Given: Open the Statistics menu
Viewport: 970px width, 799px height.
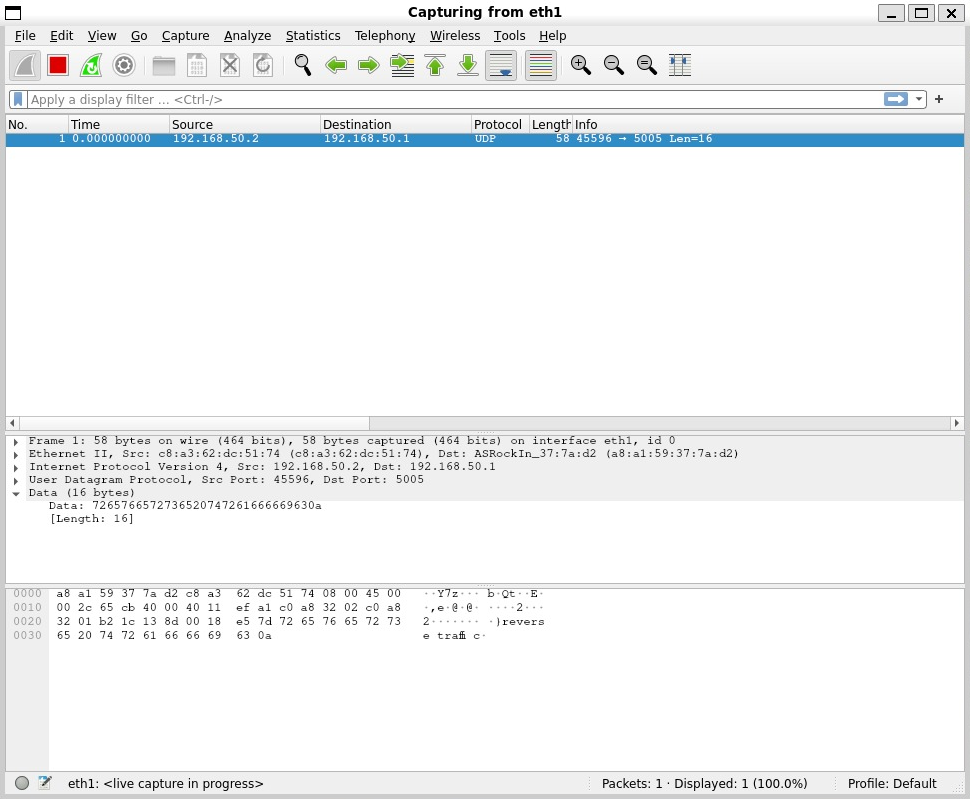Looking at the screenshot, I should [313, 35].
